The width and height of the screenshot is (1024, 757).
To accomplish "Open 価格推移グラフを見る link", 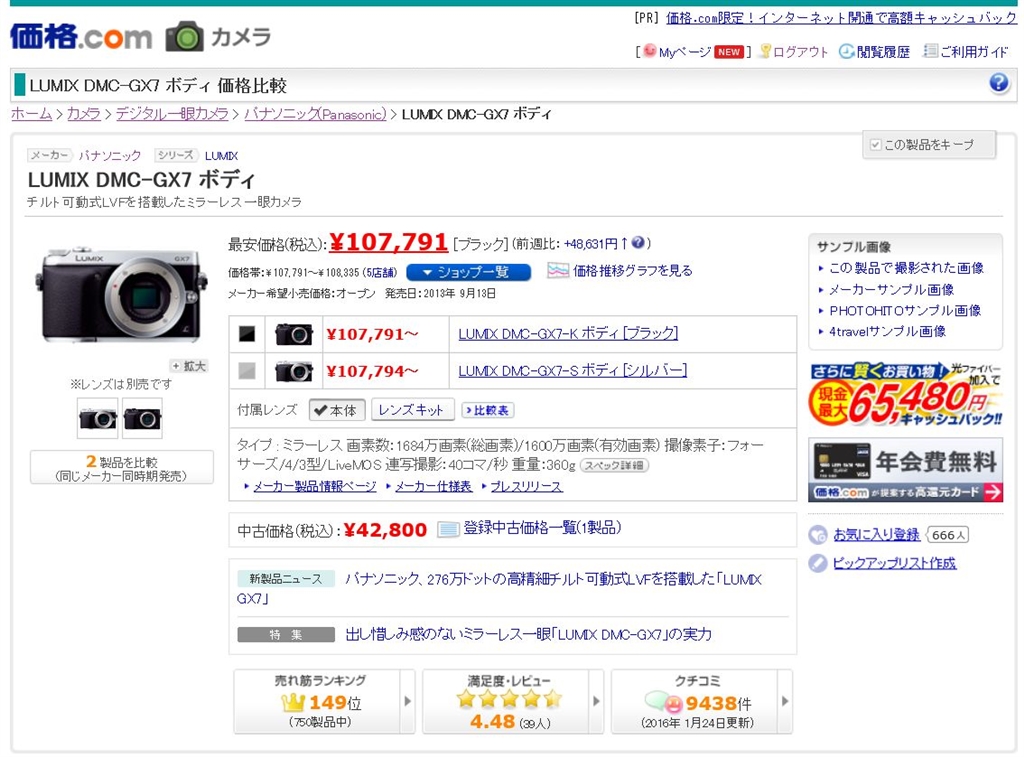I will point(632,270).
